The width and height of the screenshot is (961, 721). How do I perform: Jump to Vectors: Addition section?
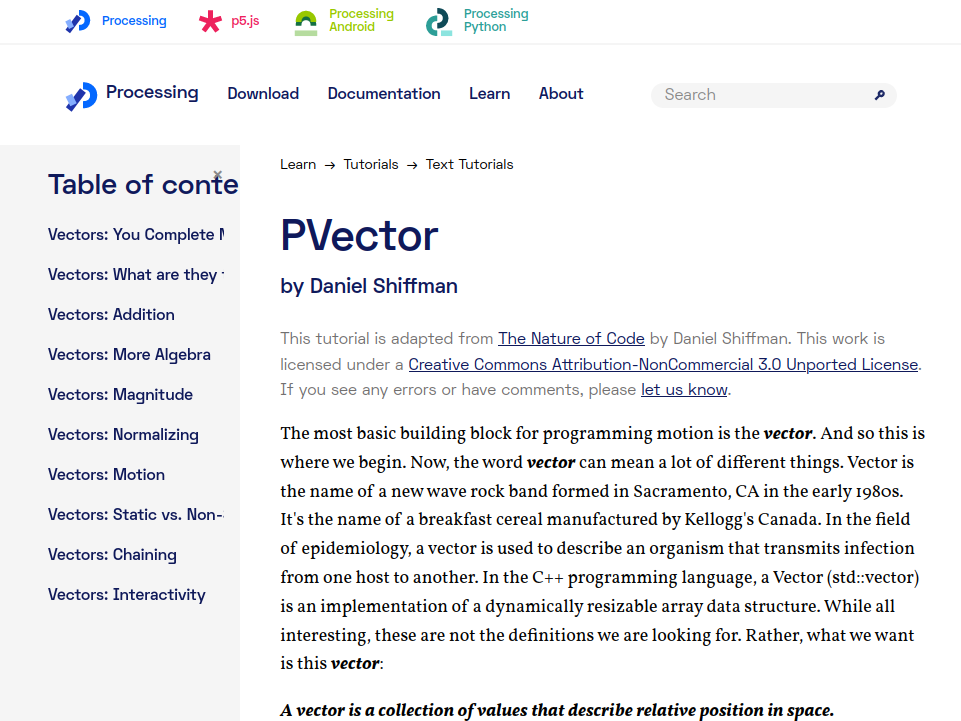coord(111,315)
